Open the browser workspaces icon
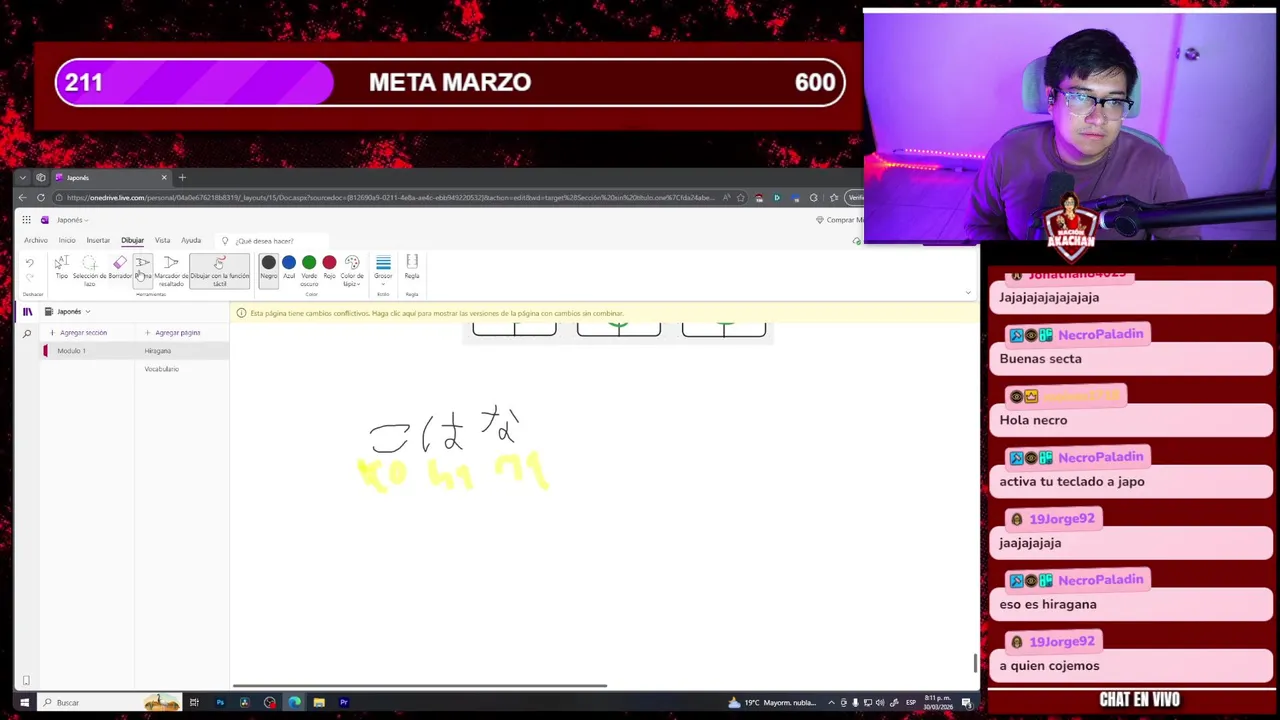This screenshot has height=720, width=1280. 40,178
